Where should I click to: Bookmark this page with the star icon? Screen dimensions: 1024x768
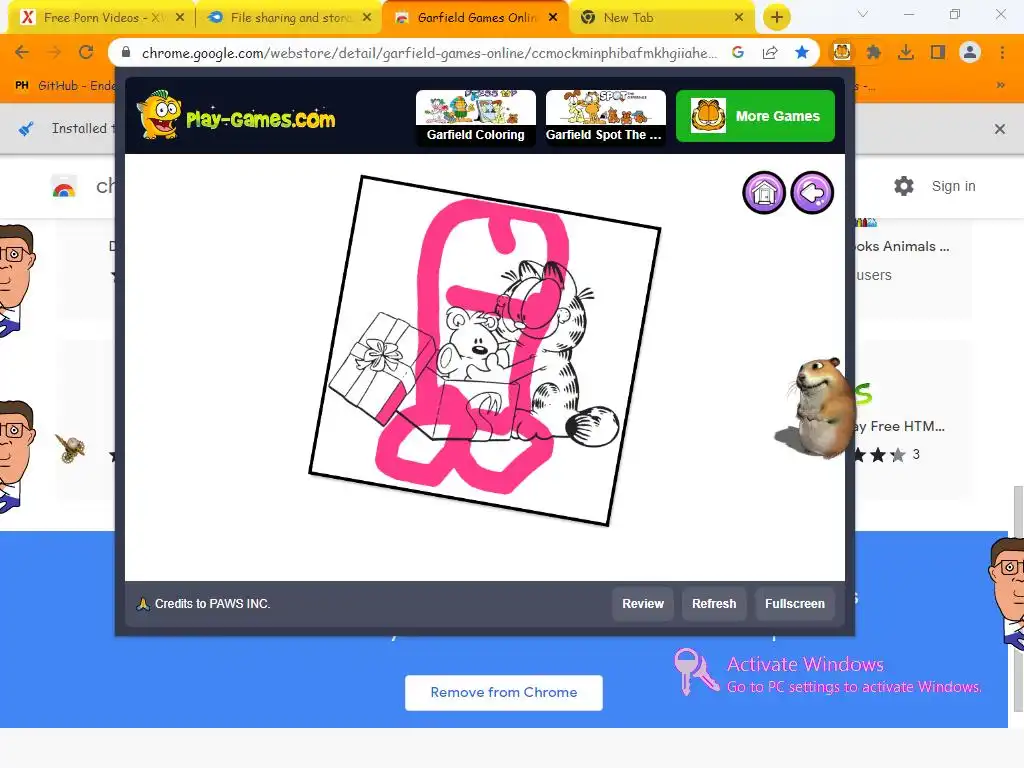point(802,52)
